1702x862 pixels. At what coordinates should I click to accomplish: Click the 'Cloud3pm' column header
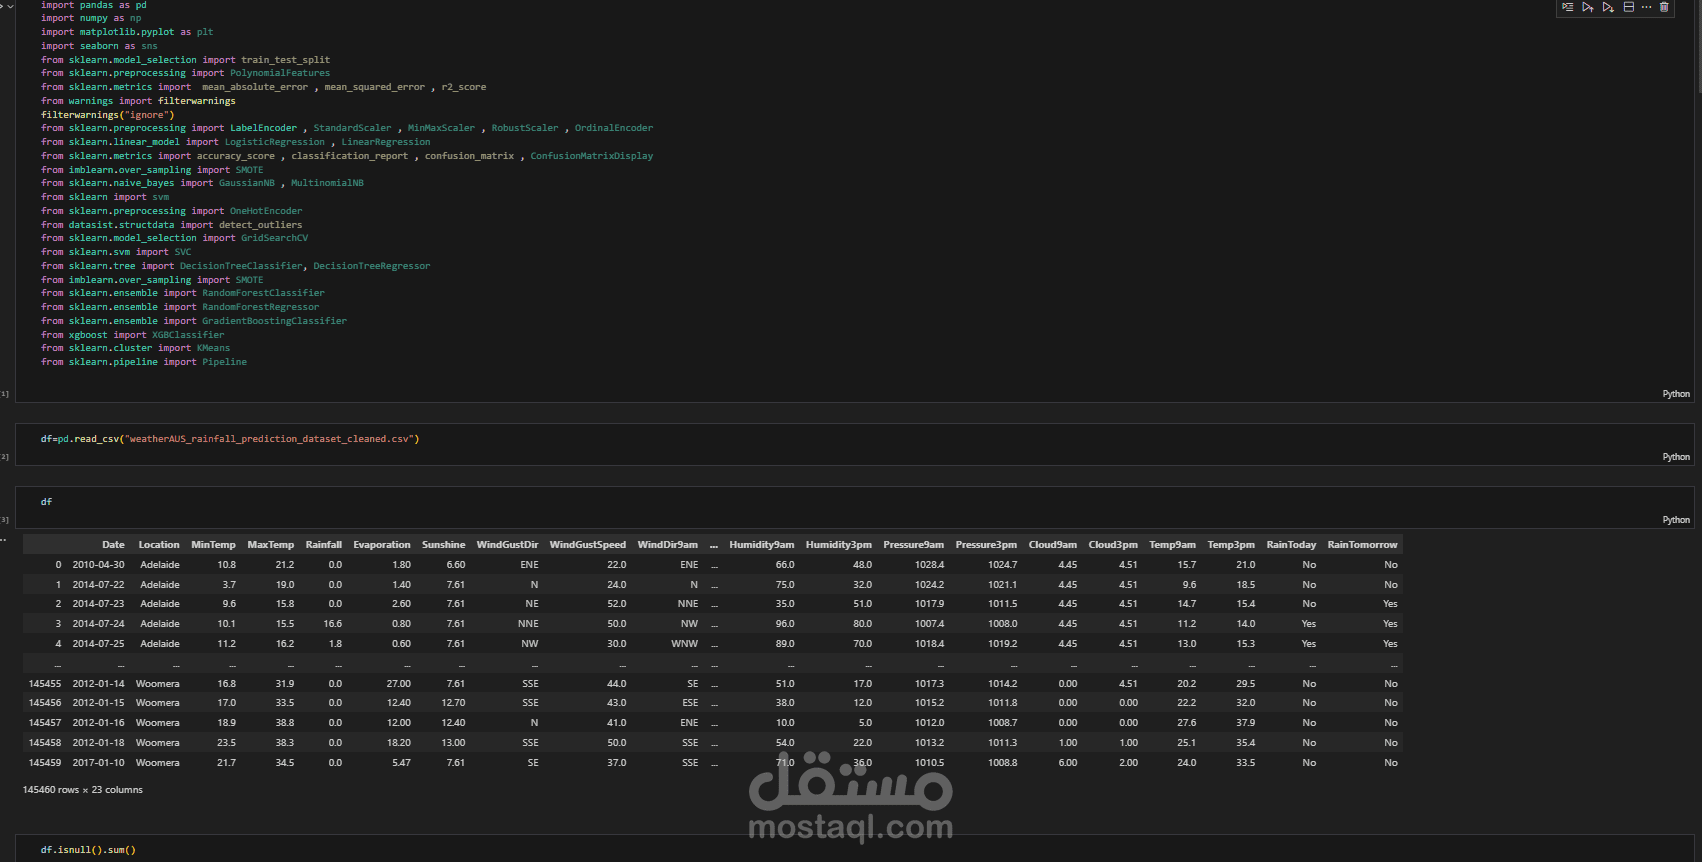click(1113, 545)
